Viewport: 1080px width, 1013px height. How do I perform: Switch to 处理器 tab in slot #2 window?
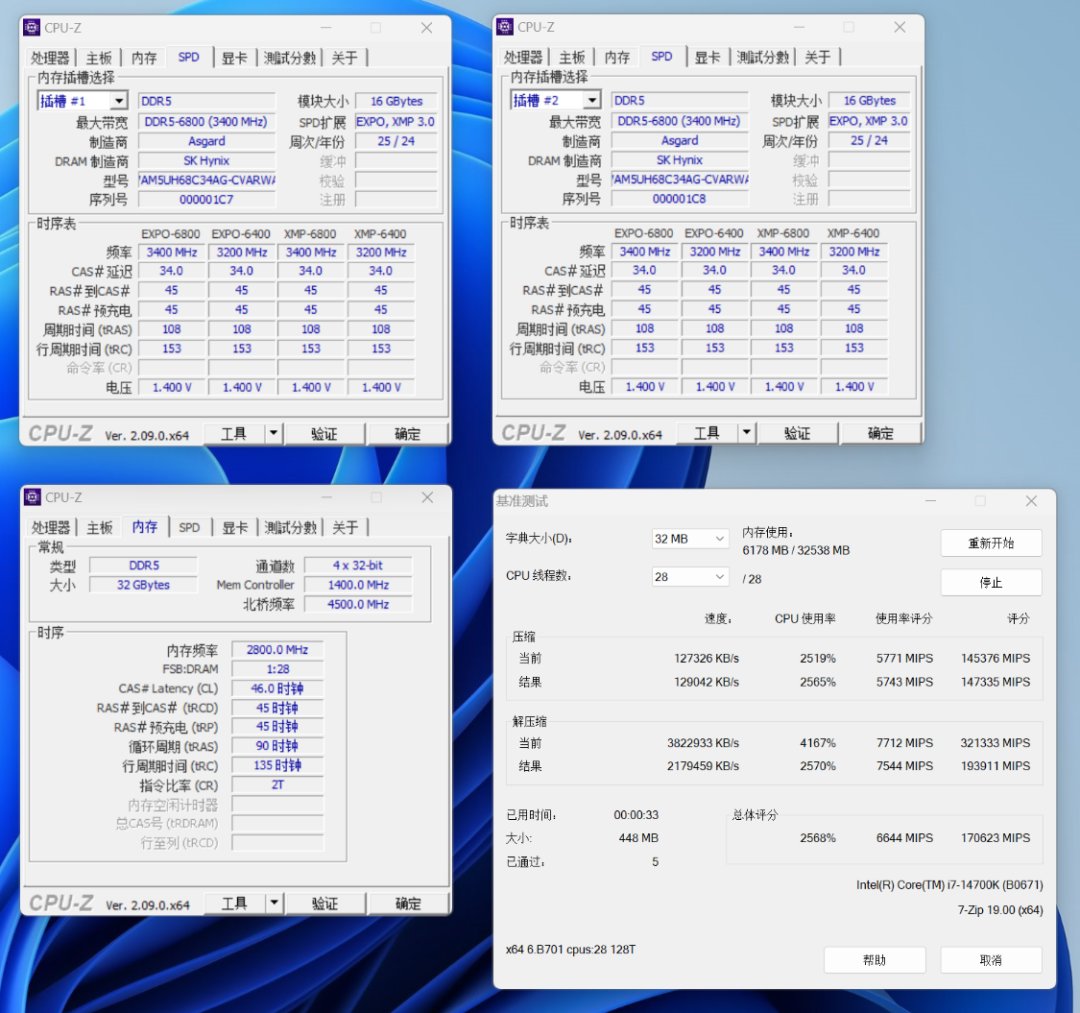point(523,57)
